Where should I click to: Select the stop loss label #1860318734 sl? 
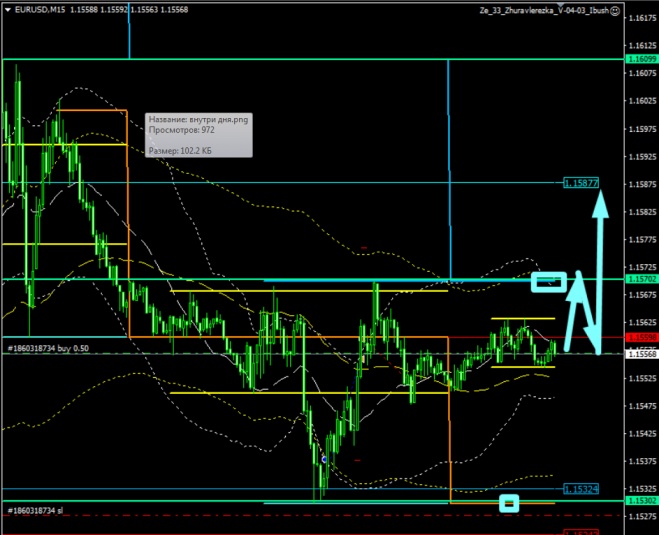[x=35, y=510]
